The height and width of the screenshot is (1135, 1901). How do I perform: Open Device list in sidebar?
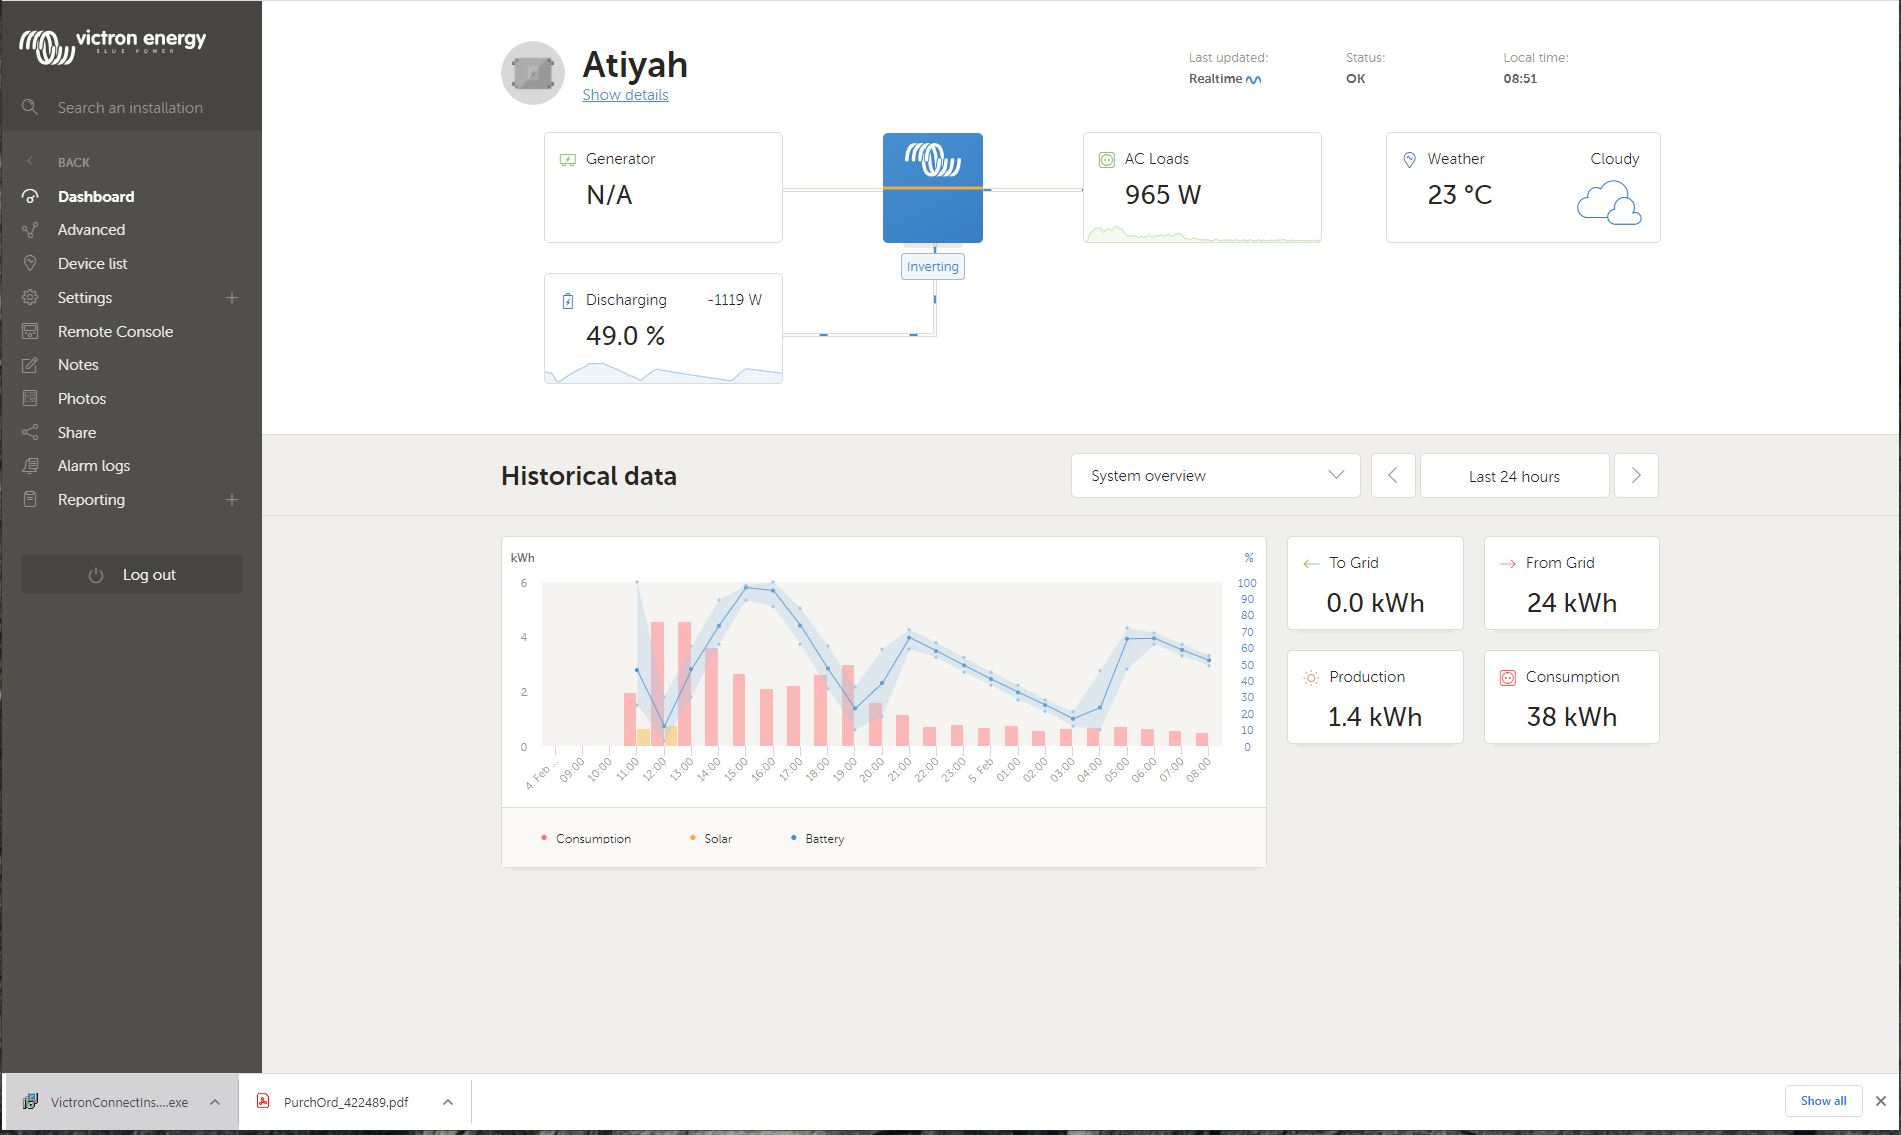[92, 264]
